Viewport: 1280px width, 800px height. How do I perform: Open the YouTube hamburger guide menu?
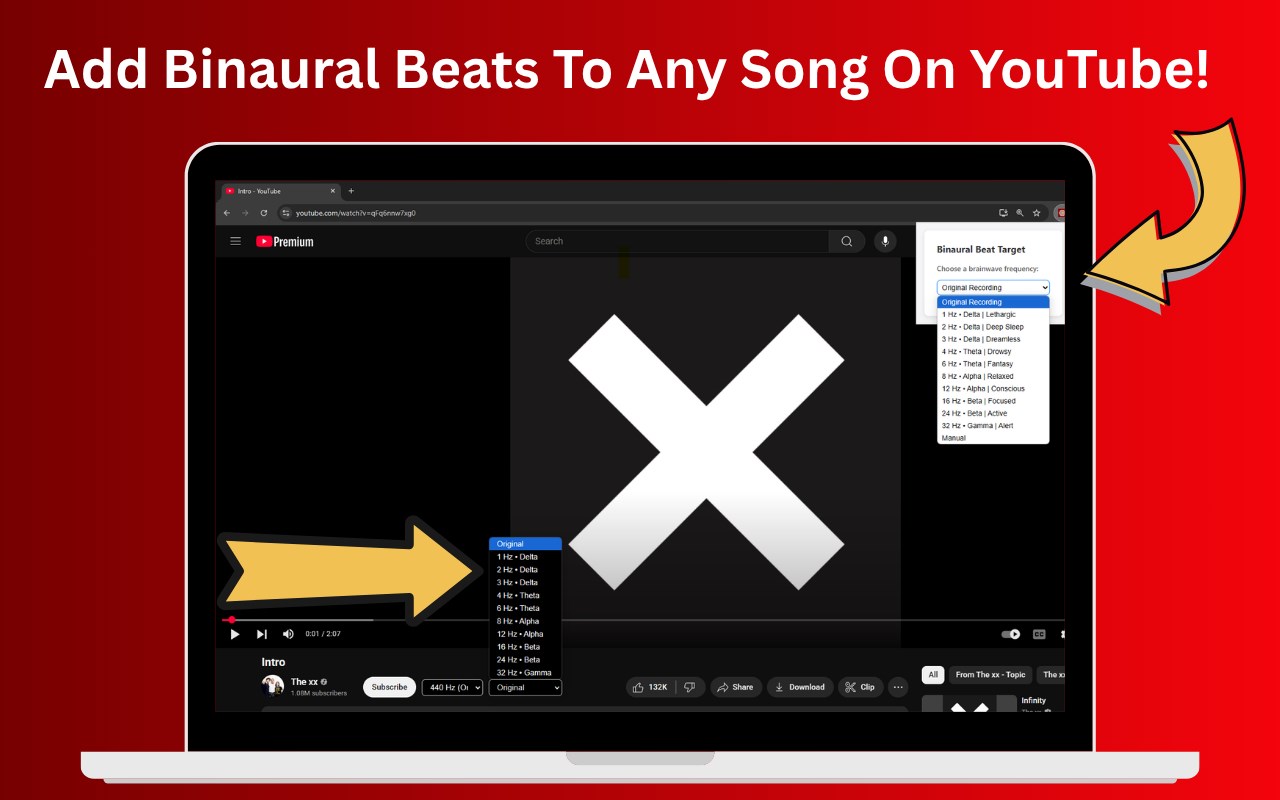pyautogui.click(x=236, y=241)
